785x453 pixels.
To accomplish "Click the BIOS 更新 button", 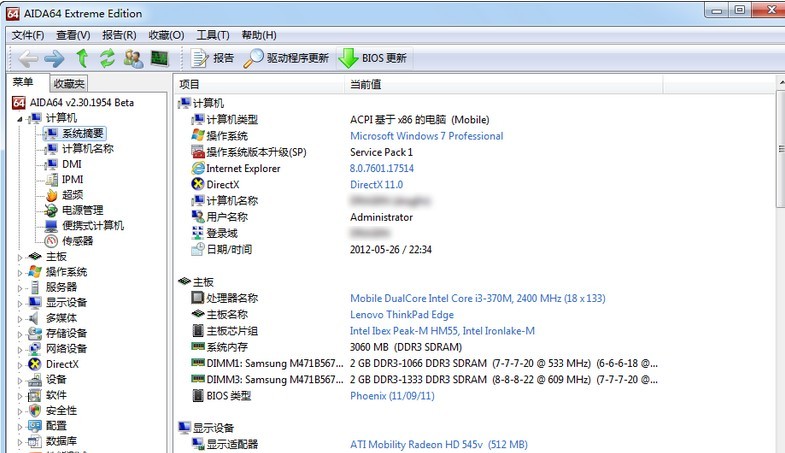I will coord(372,58).
